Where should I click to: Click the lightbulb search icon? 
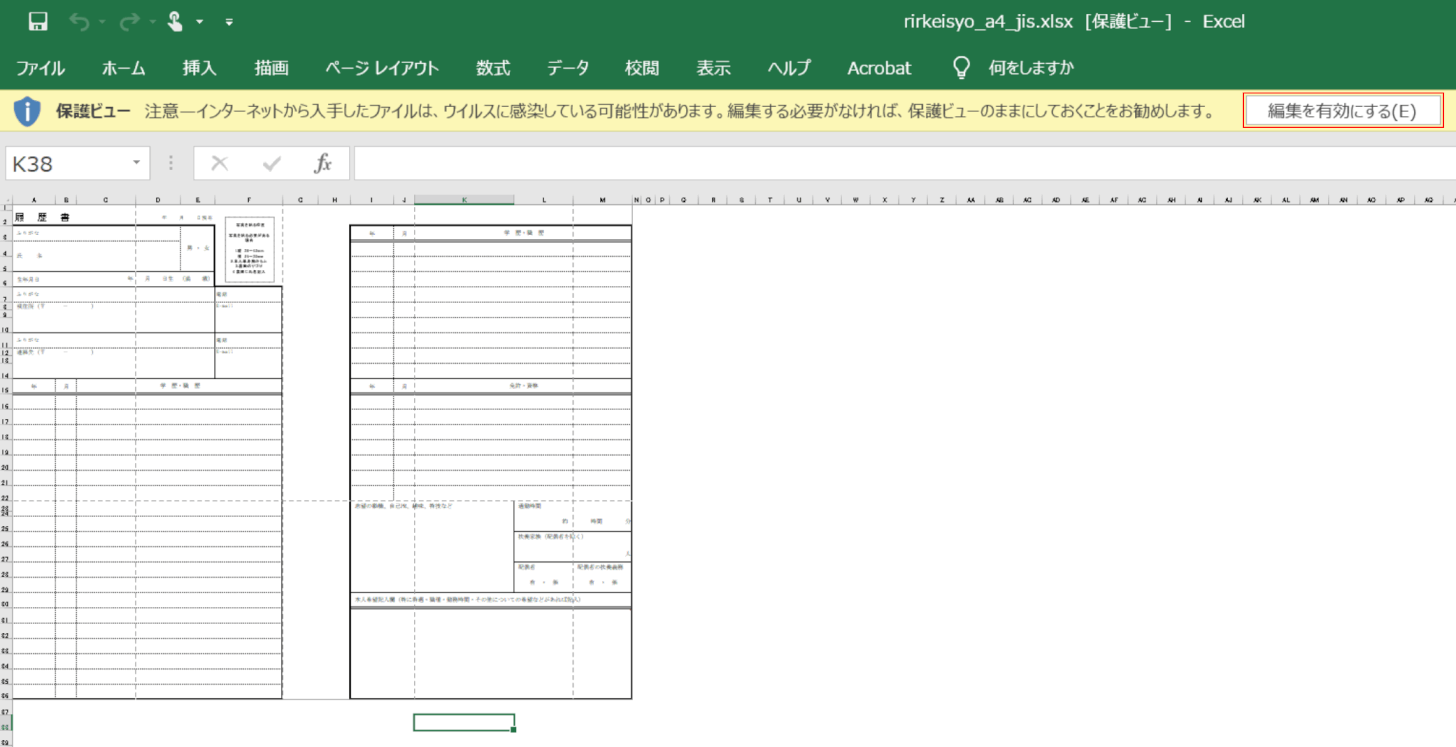961,68
